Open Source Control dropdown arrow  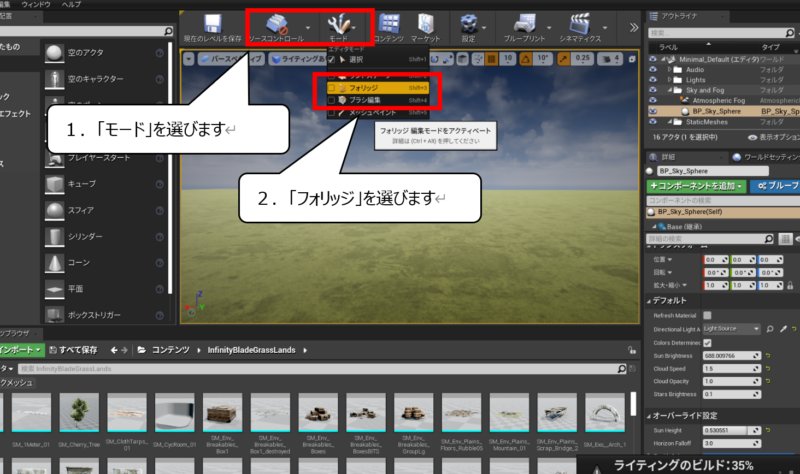click(308, 28)
